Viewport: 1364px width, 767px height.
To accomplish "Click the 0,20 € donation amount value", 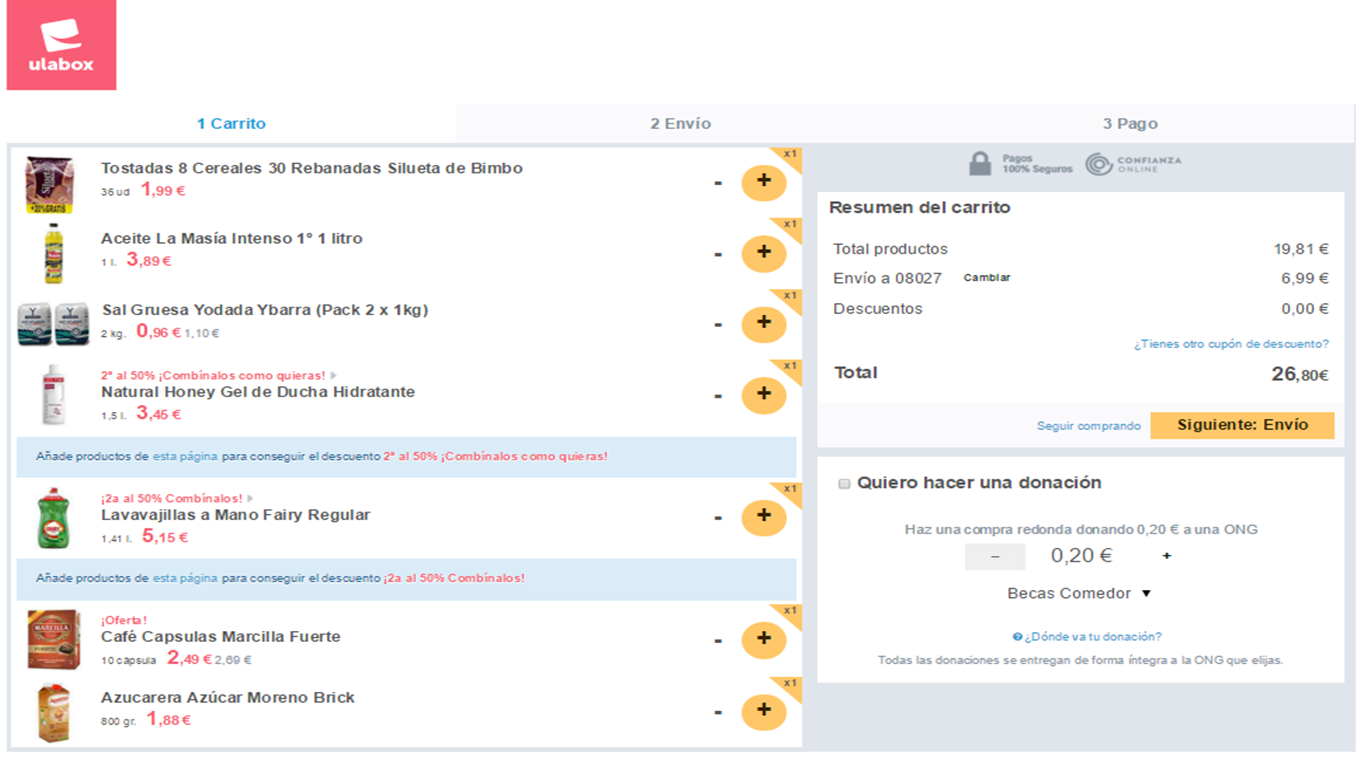I will pos(1081,556).
